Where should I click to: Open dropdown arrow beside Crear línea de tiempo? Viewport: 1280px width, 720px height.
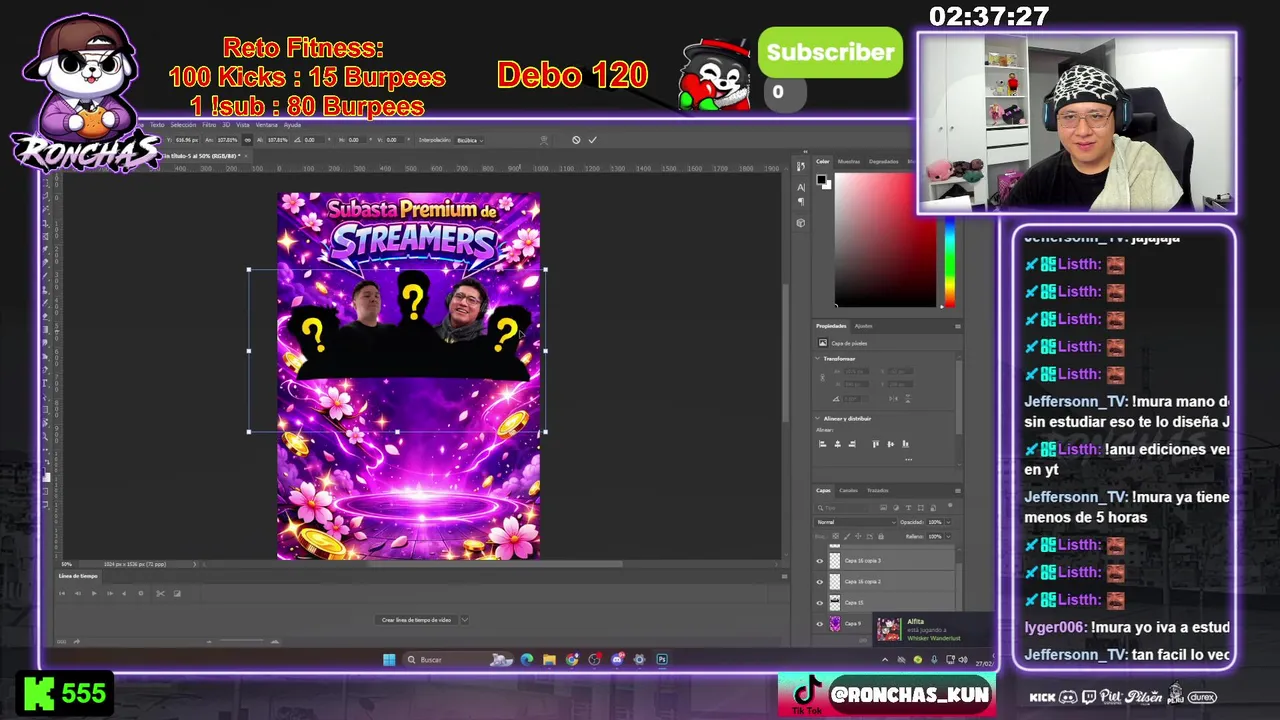[x=464, y=620]
